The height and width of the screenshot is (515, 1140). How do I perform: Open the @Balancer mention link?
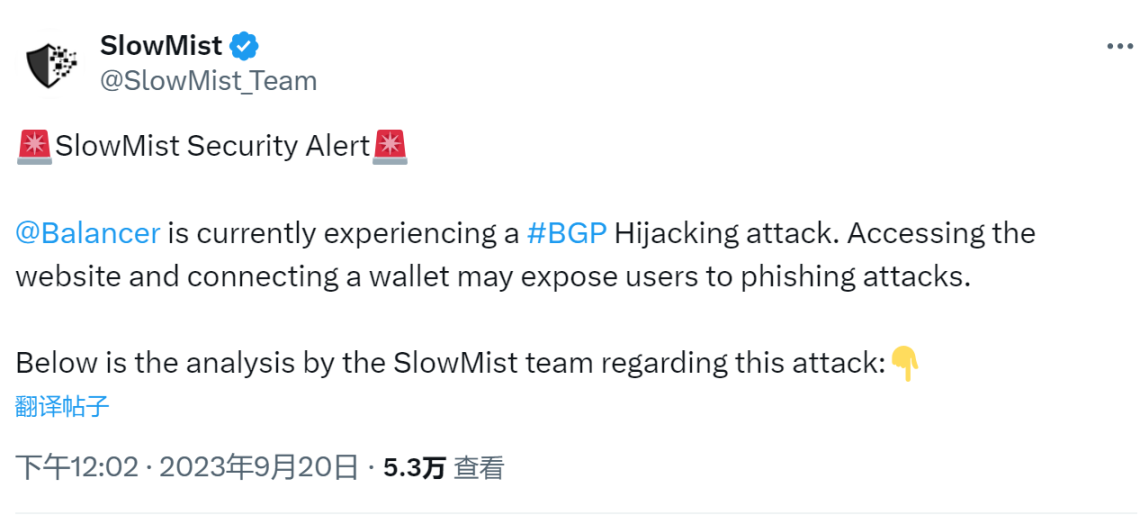point(88,233)
